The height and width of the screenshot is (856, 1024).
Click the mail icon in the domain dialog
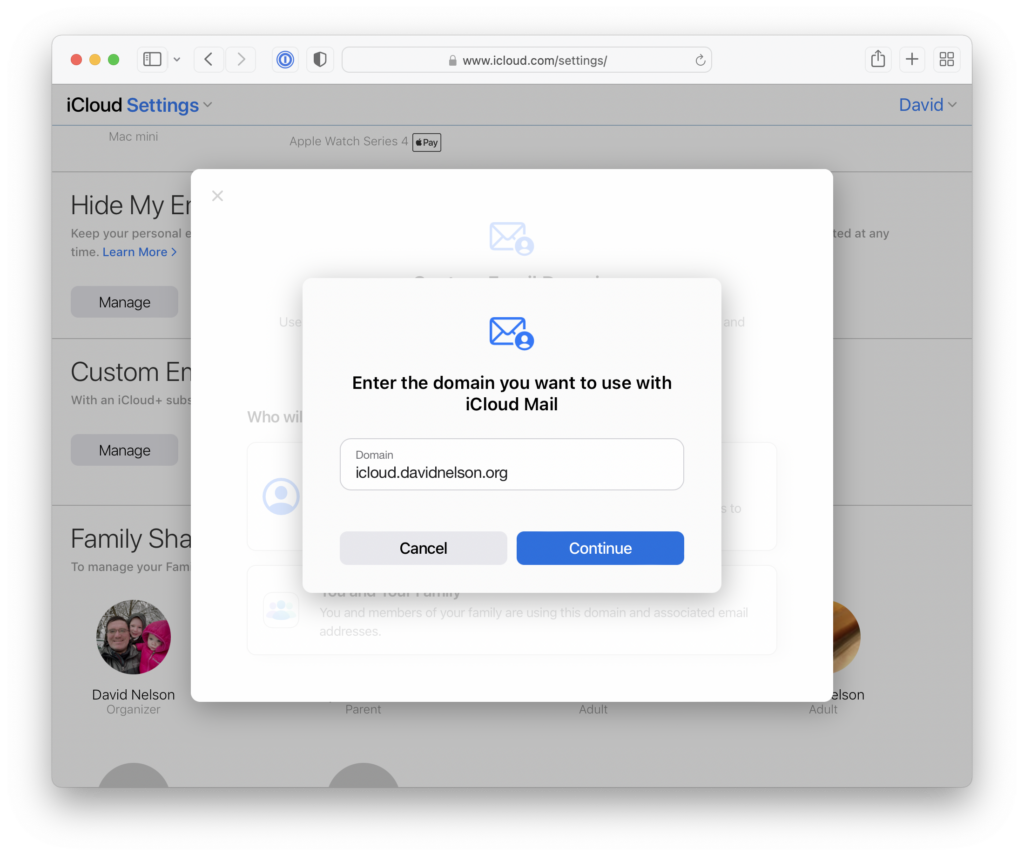tap(511, 333)
